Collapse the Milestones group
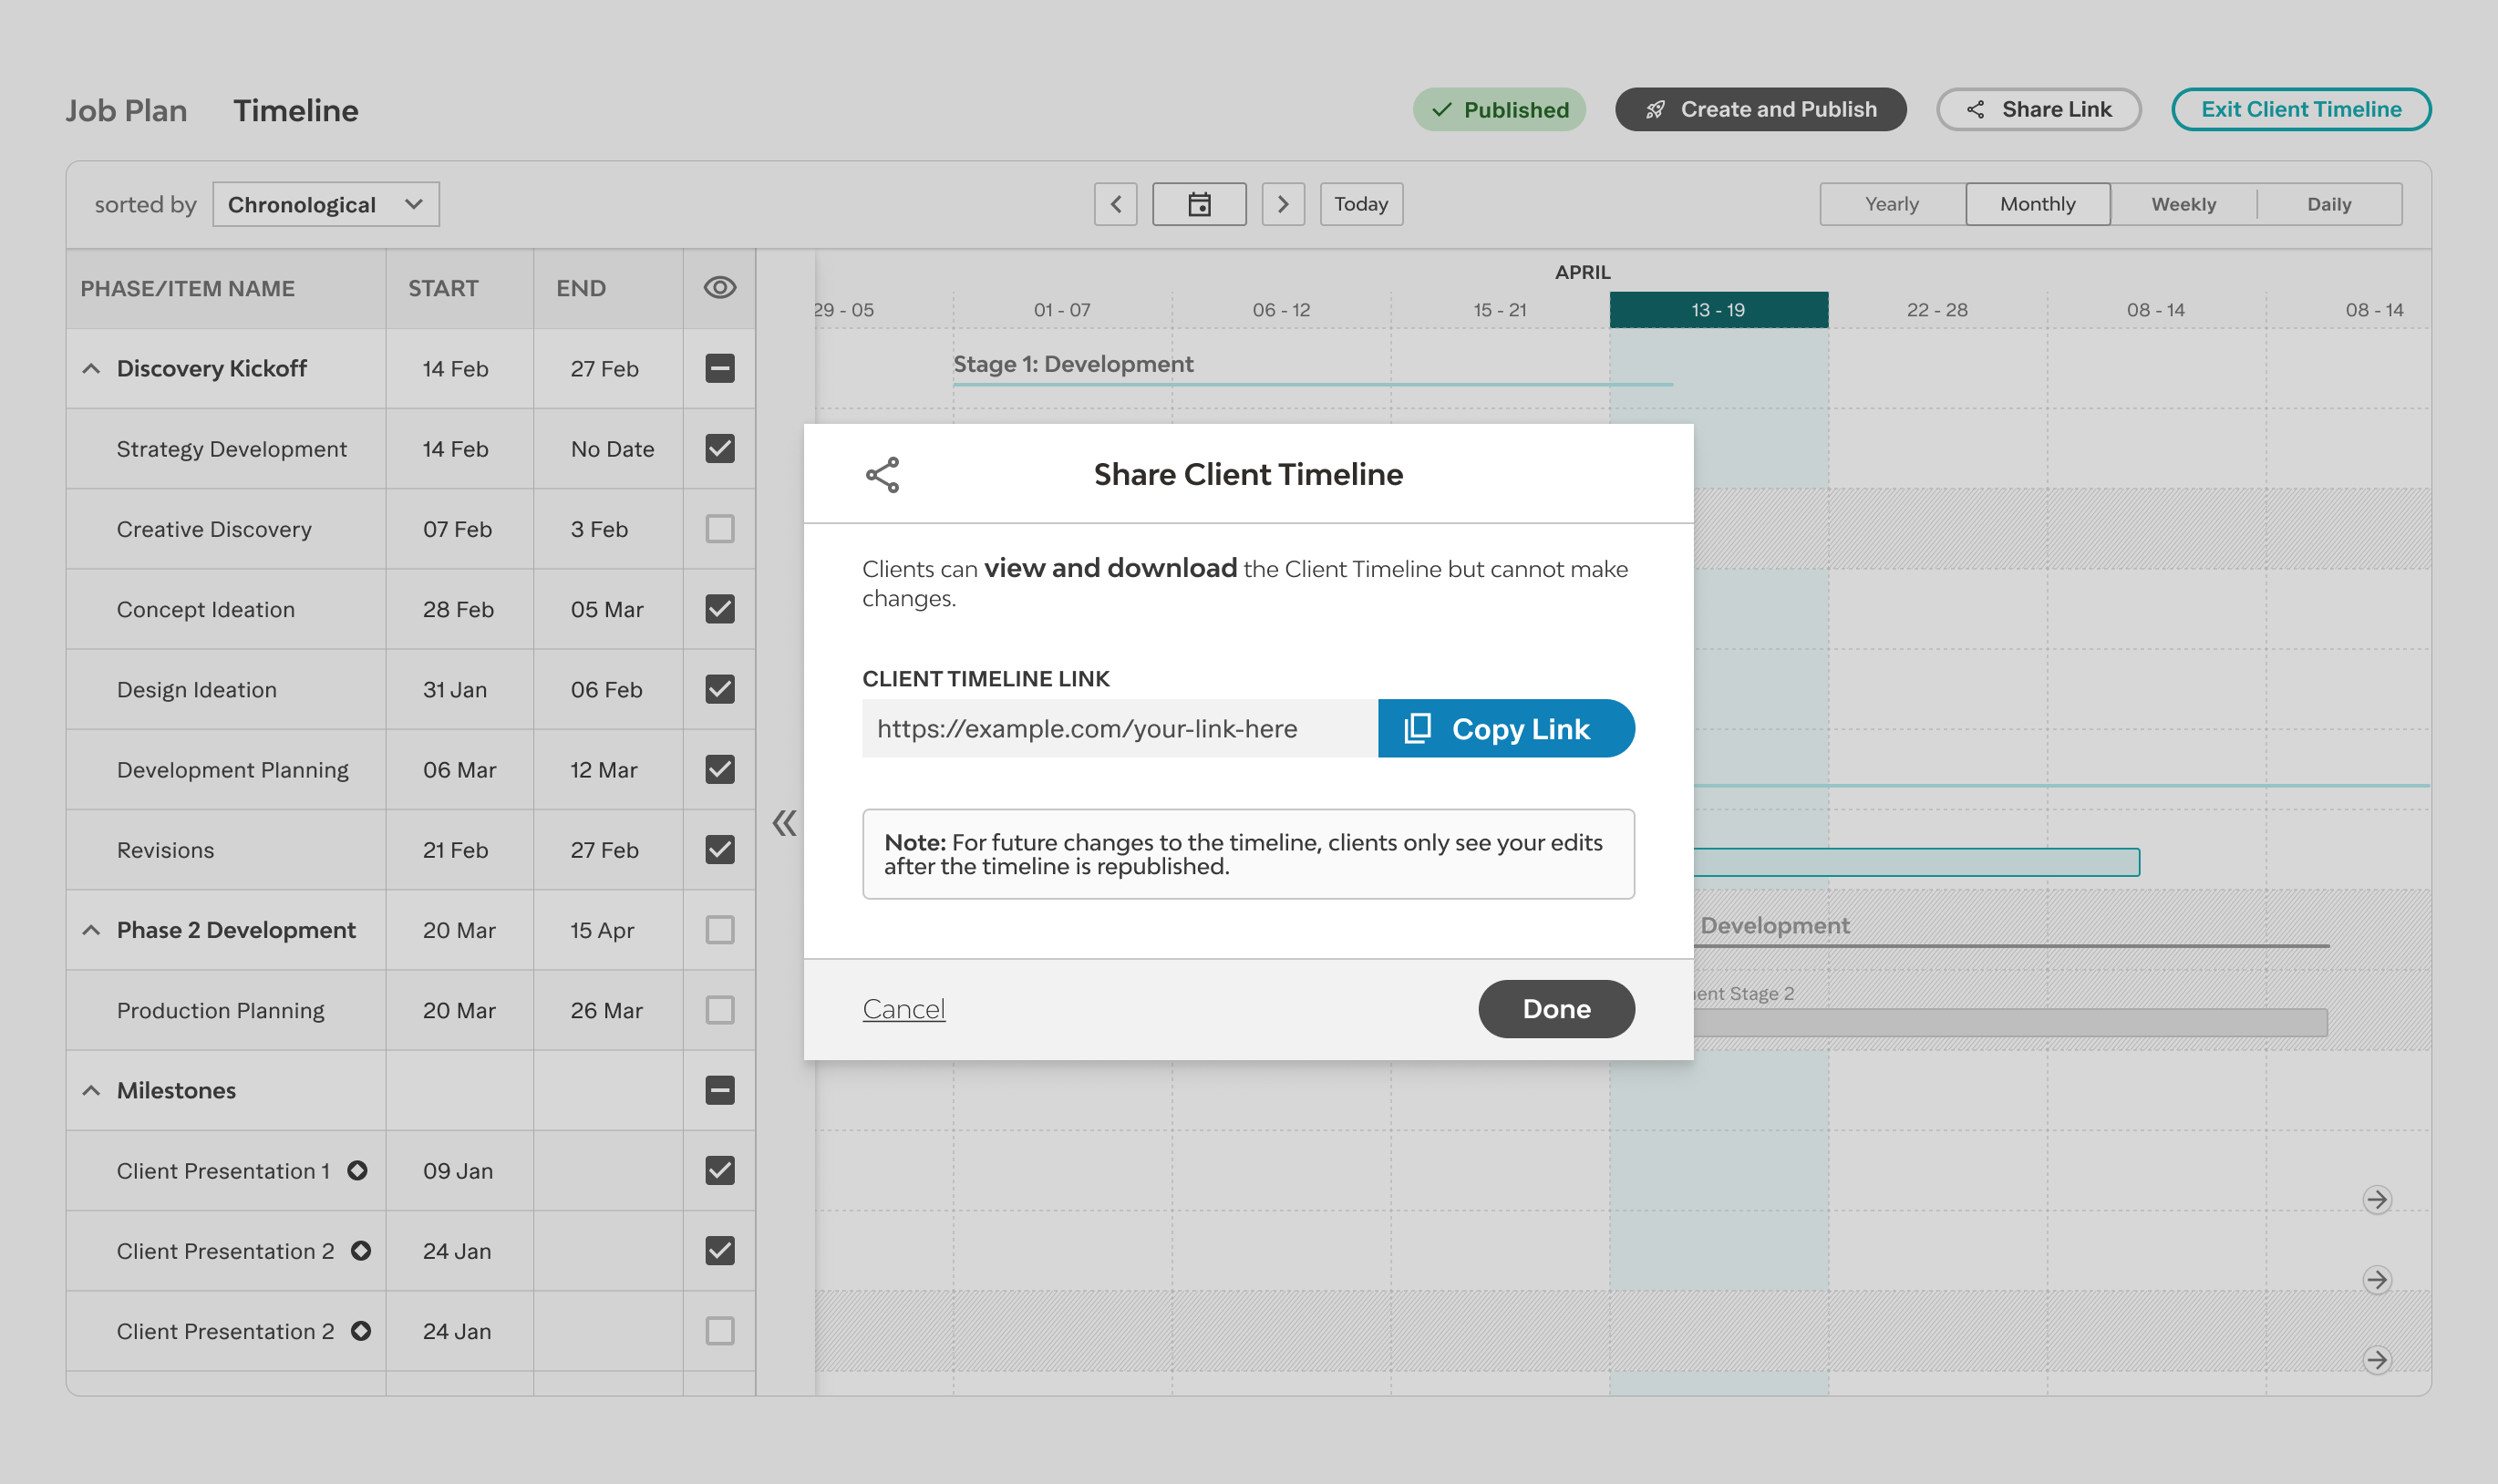2498x1484 pixels. [x=91, y=1090]
